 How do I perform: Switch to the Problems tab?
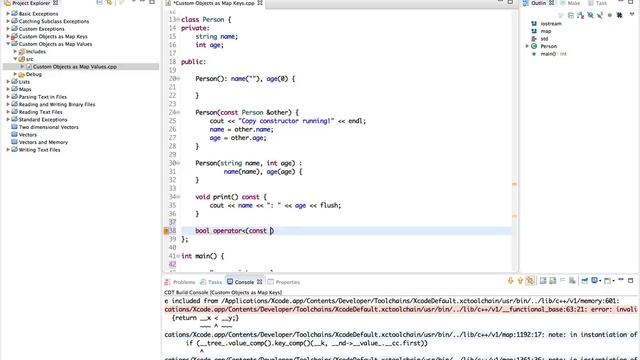point(180,282)
